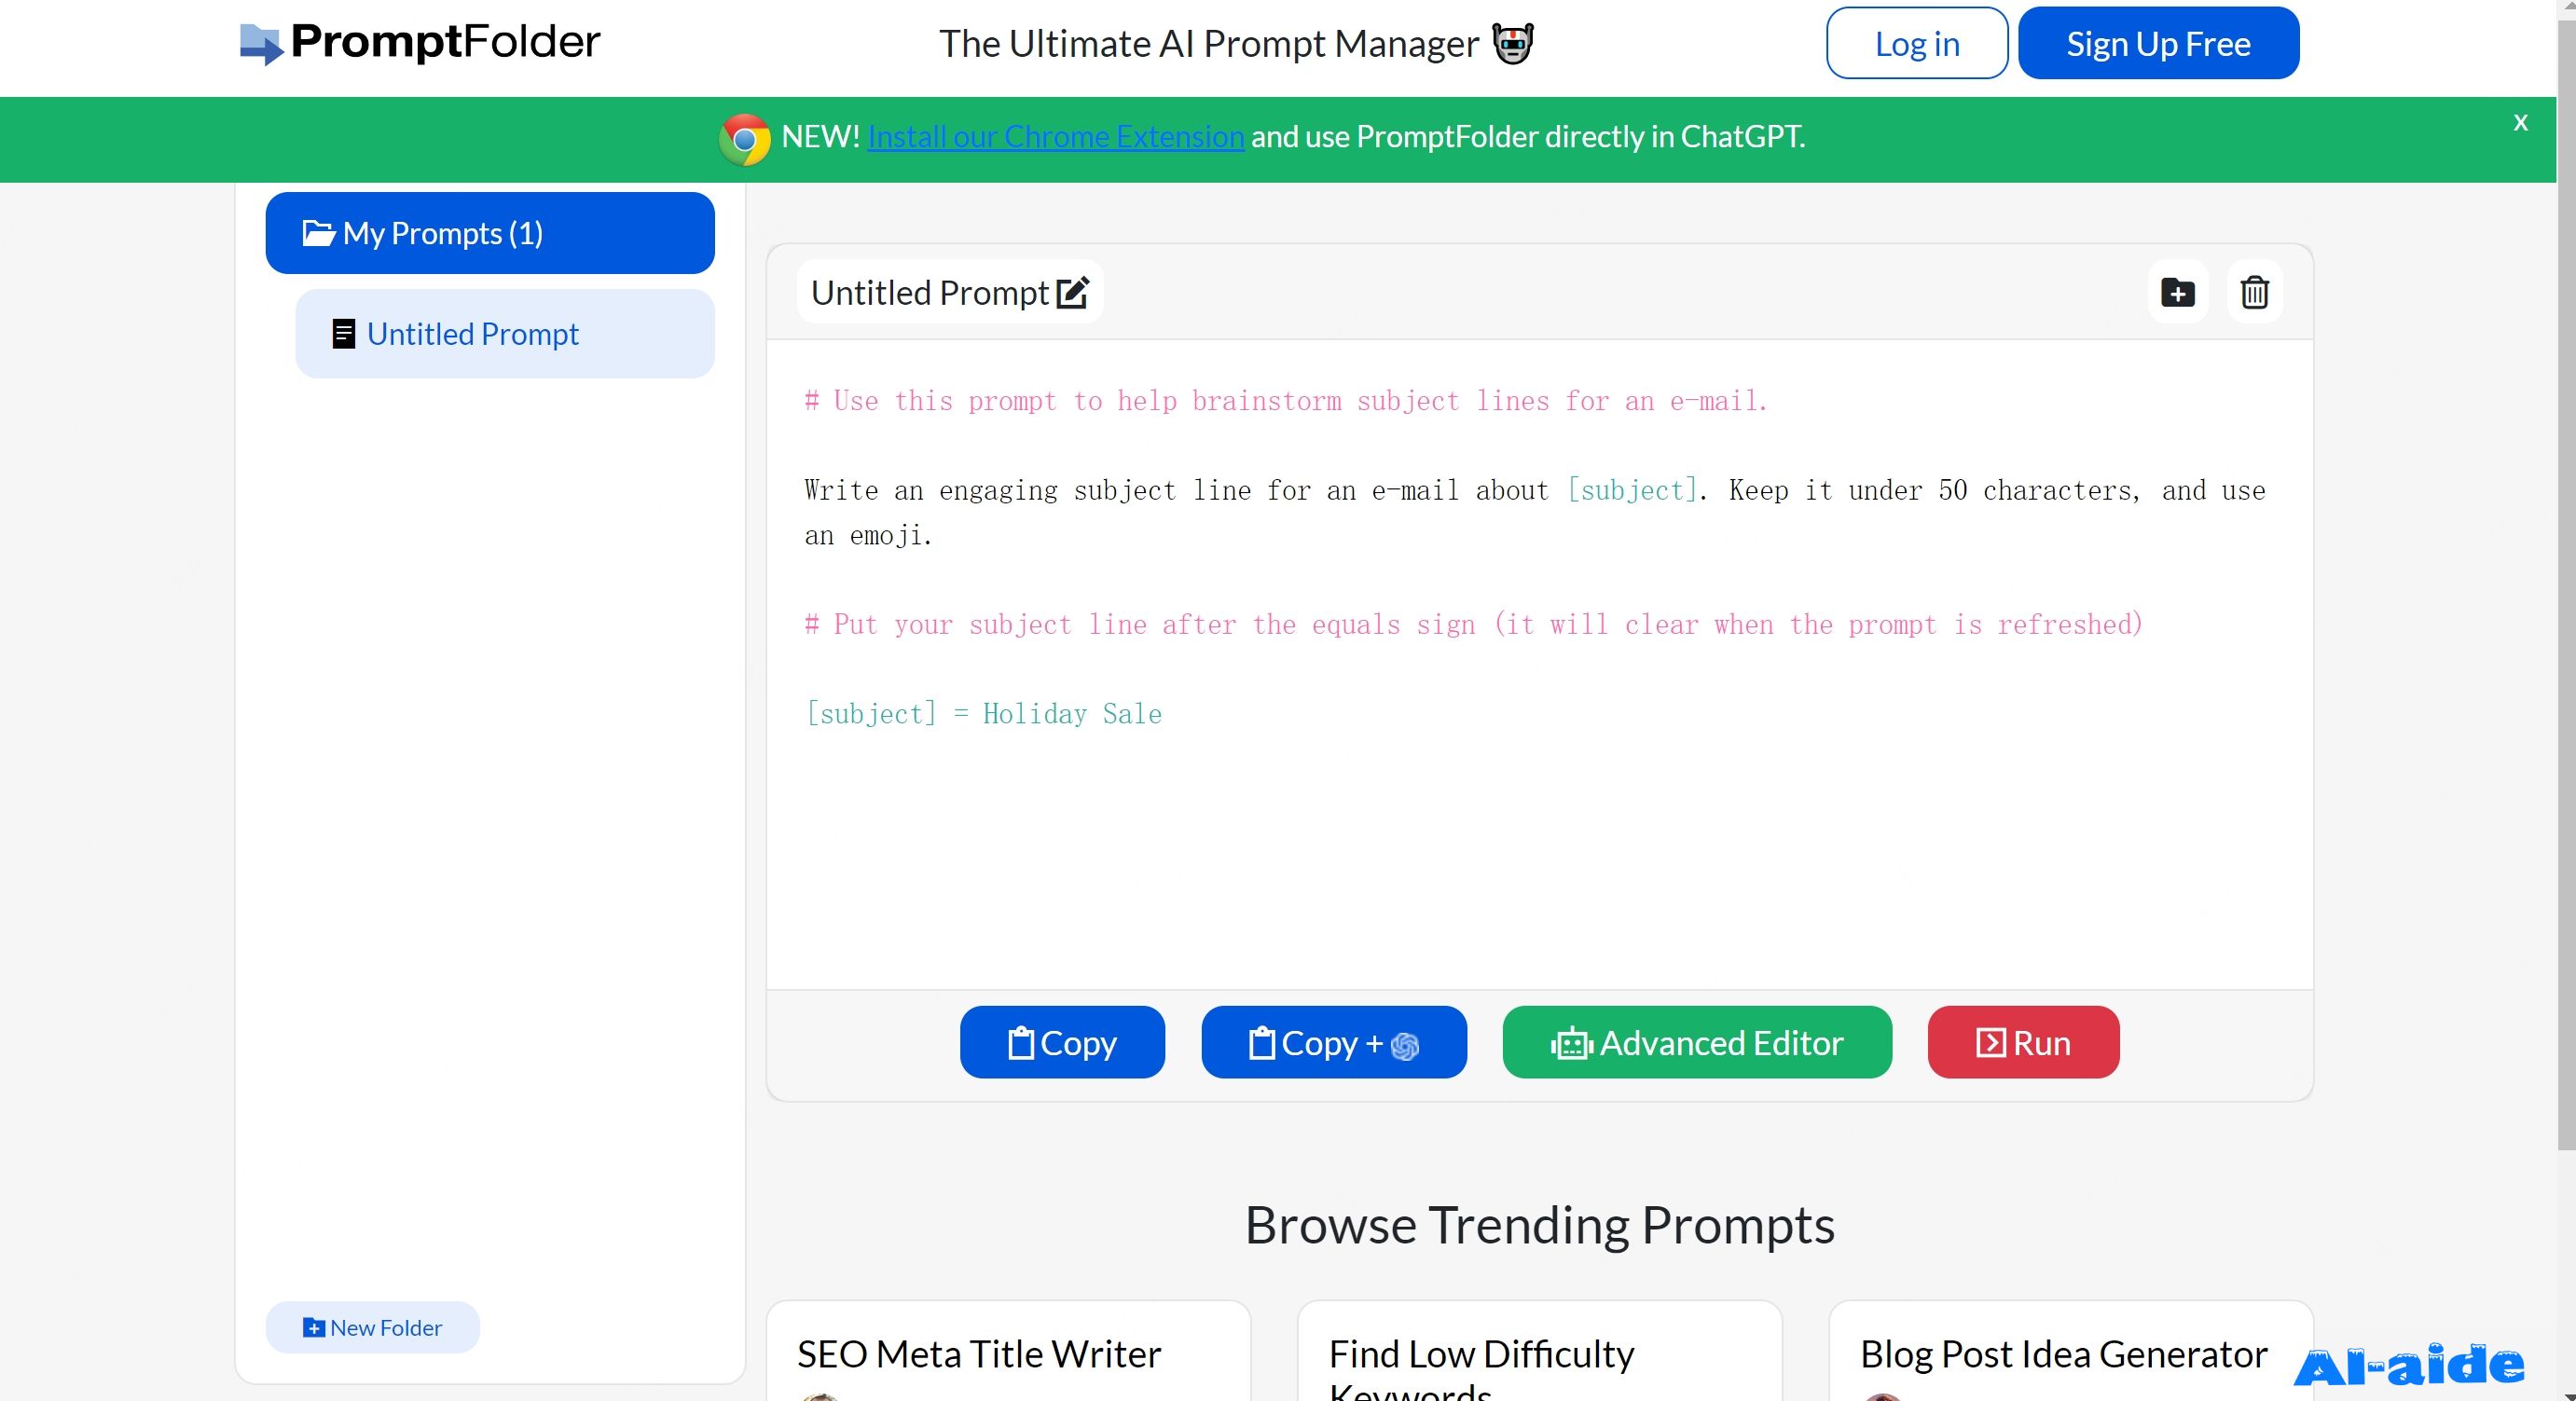2576x1401 pixels.
Task: Copy the prompt to clipboard
Action: pyautogui.click(x=1062, y=1042)
